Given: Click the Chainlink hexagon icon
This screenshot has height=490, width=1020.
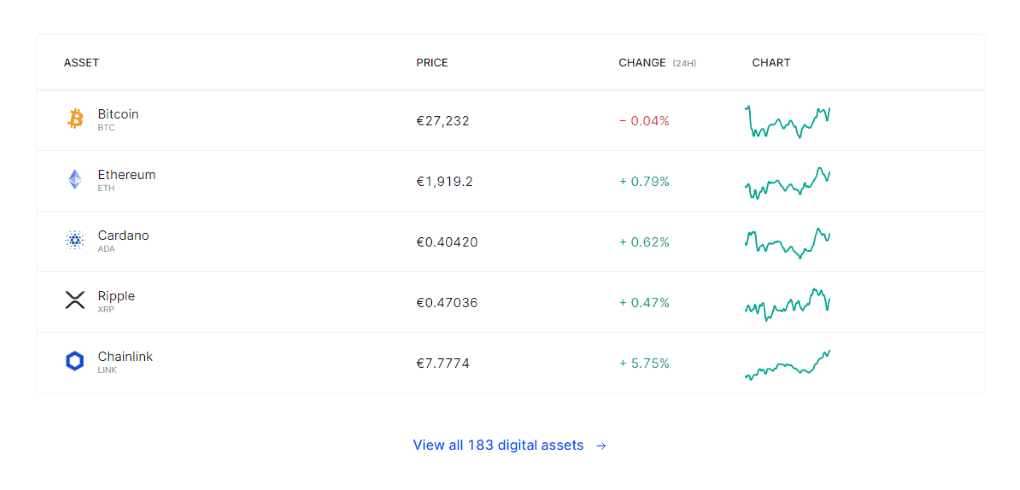Looking at the screenshot, I should pos(75,361).
